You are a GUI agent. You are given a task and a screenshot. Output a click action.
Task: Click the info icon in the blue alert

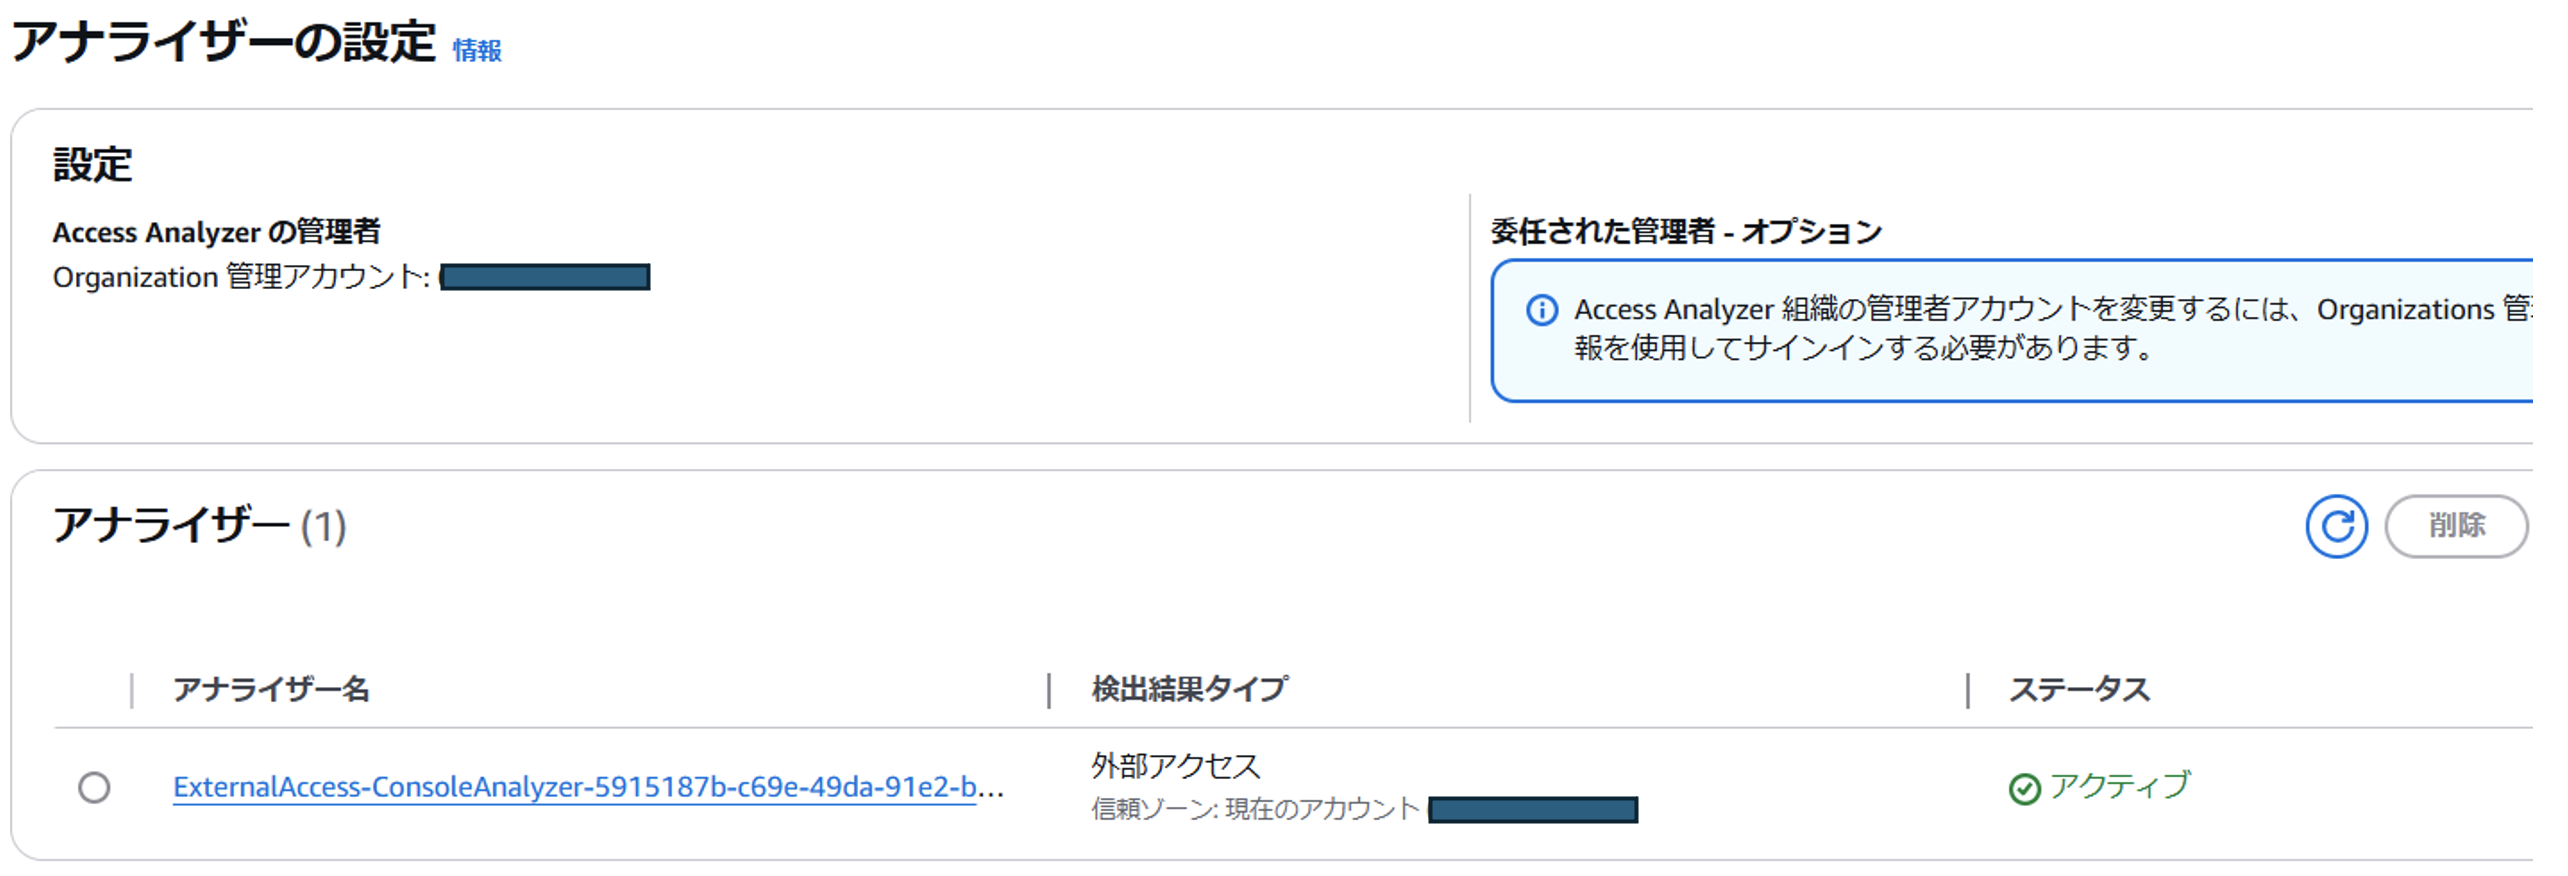click(1541, 310)
